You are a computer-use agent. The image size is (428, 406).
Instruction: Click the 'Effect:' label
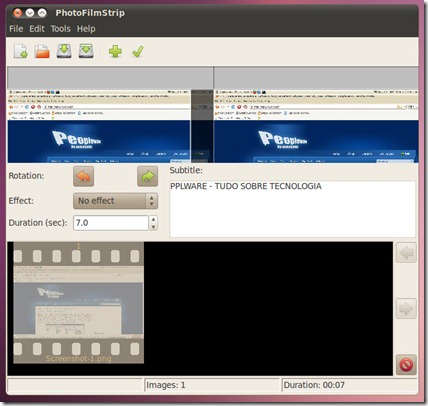click(21, 201)
